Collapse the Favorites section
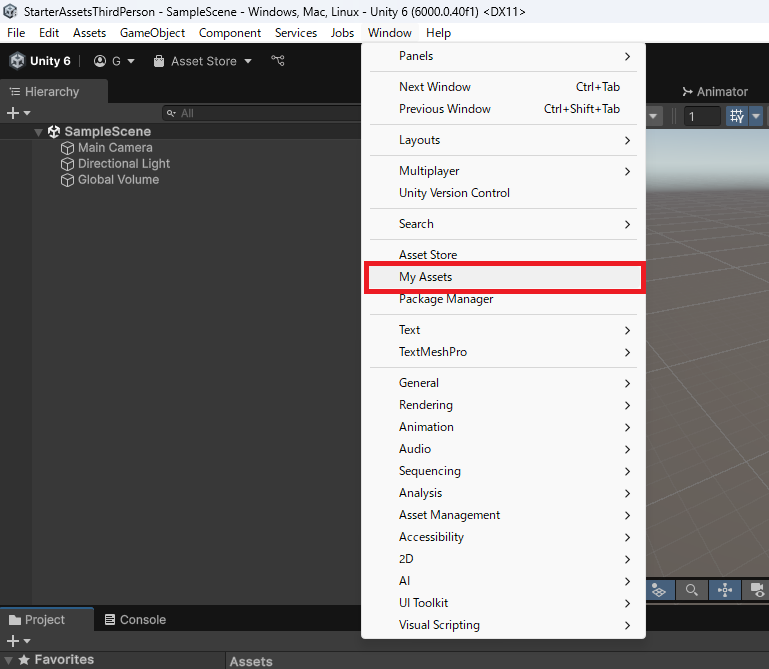Viewport: 769px width, 669px height. click(8, 660)
